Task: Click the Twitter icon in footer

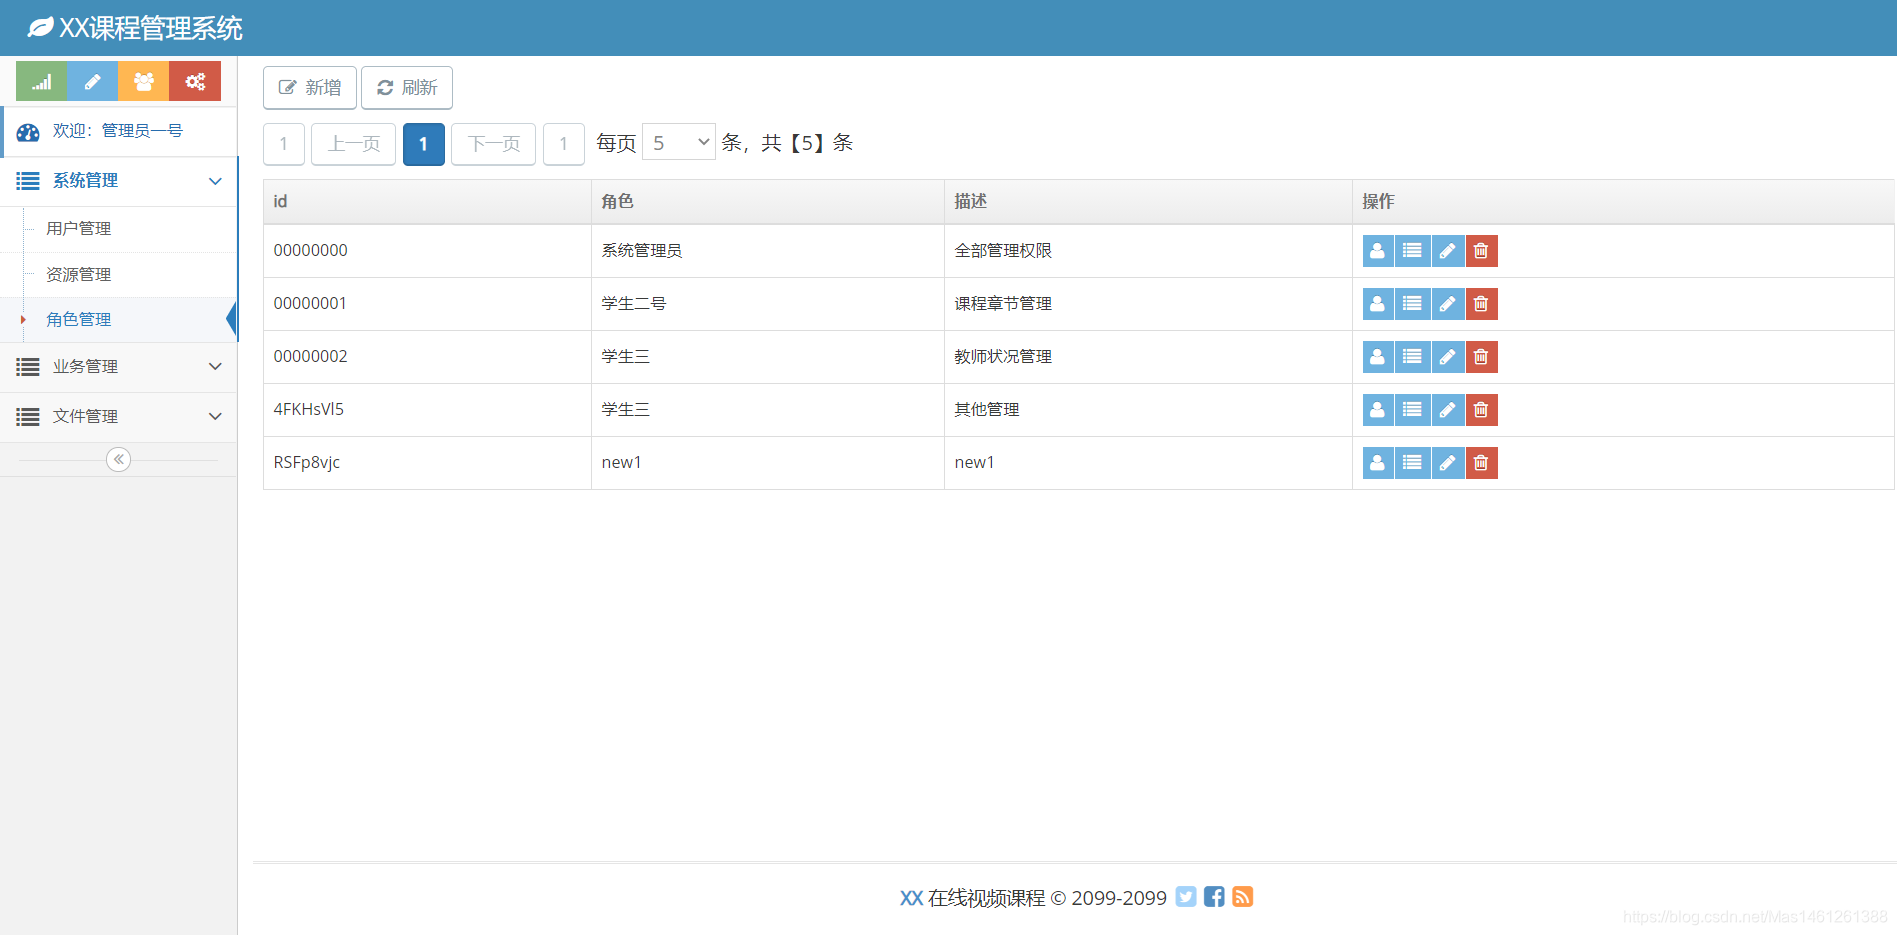Action: 1186,897
